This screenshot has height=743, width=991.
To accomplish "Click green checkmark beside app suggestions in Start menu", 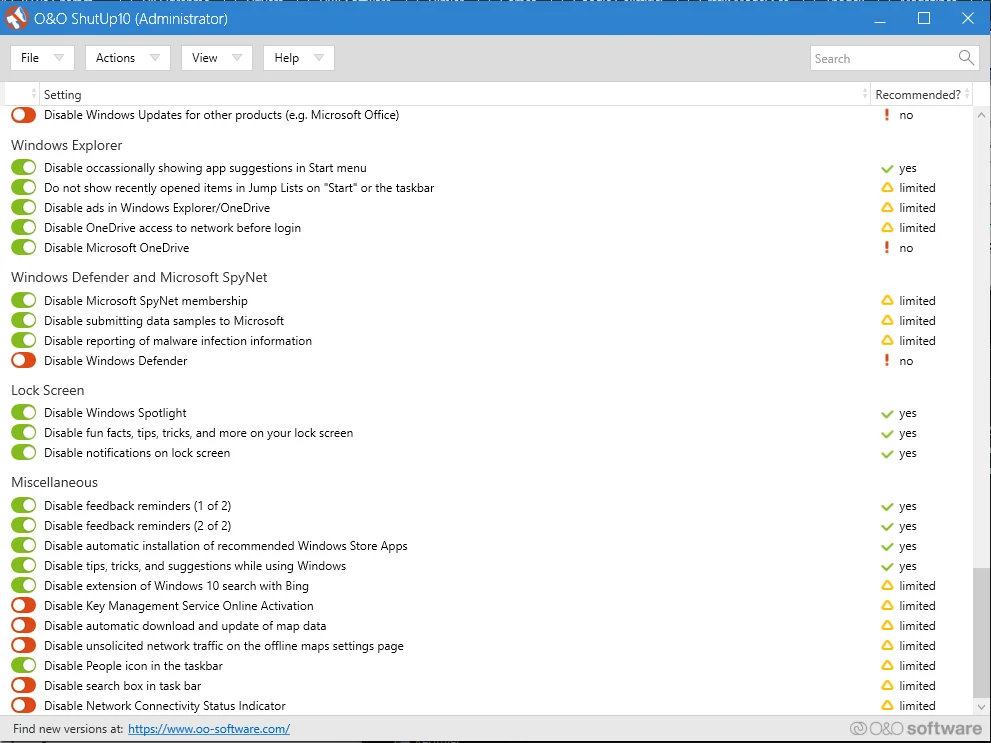I will tap(887, 169).
